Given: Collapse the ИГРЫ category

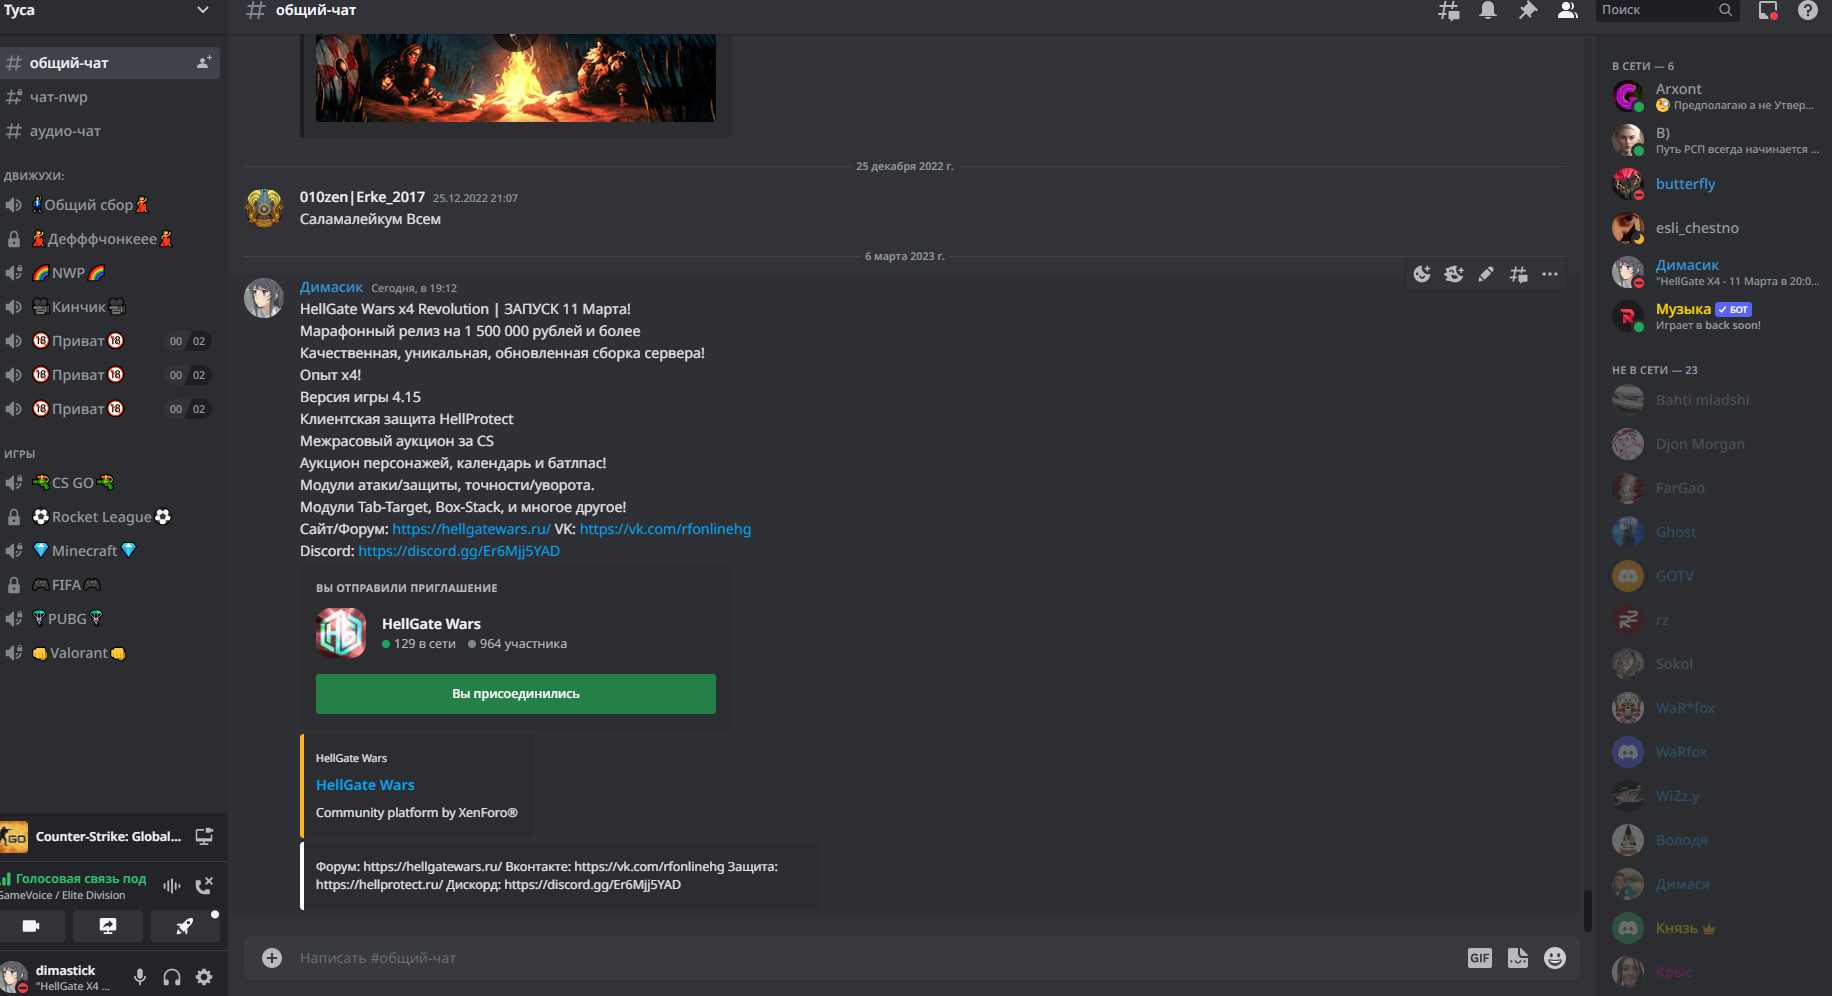Looking at the screenshot, I should pos(19,453).
